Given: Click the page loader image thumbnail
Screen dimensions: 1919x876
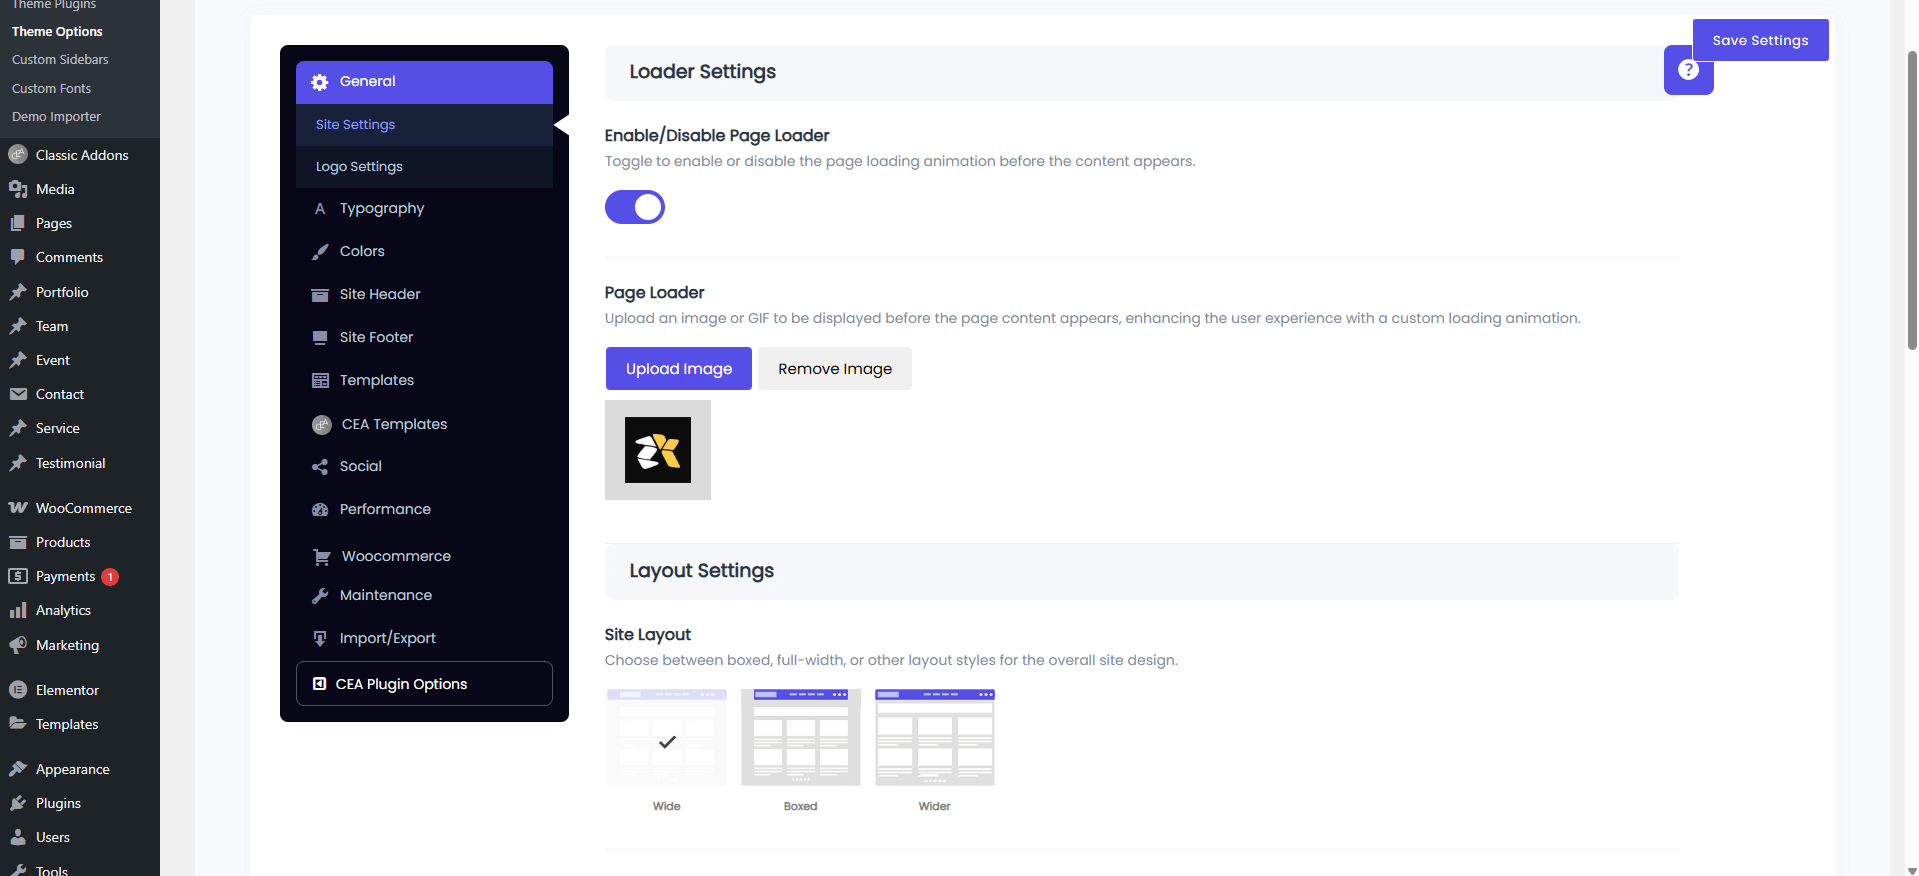Looking at the screenshot, I should point(658,450).
